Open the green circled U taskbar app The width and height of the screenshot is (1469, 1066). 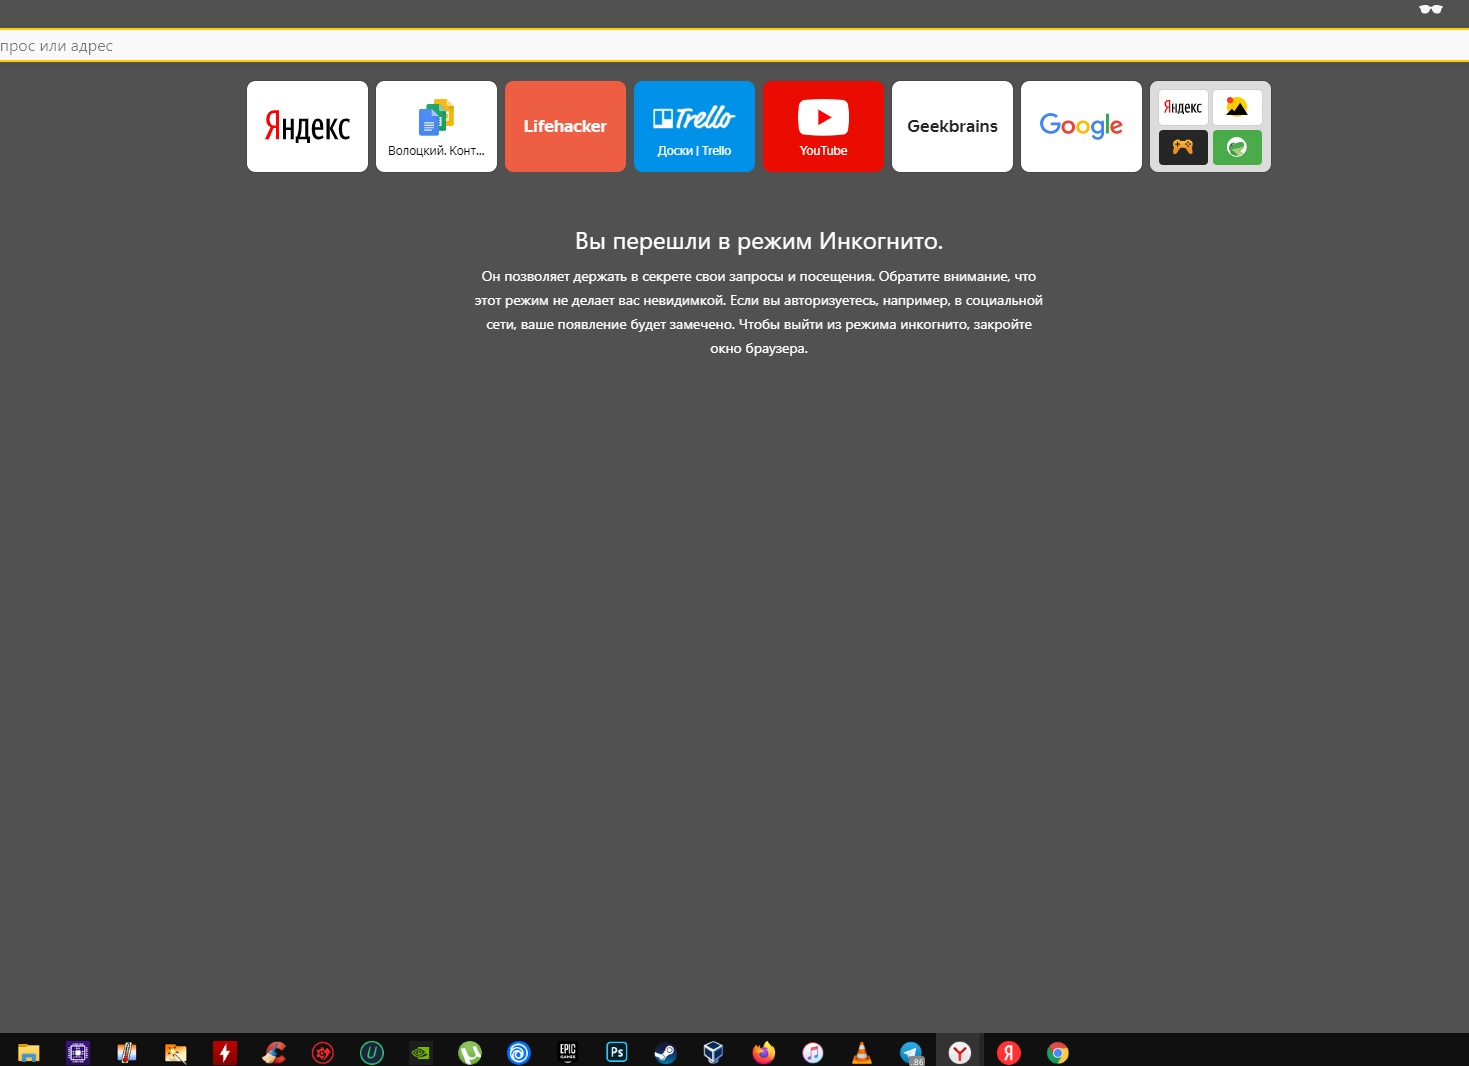coord(371,1052)
